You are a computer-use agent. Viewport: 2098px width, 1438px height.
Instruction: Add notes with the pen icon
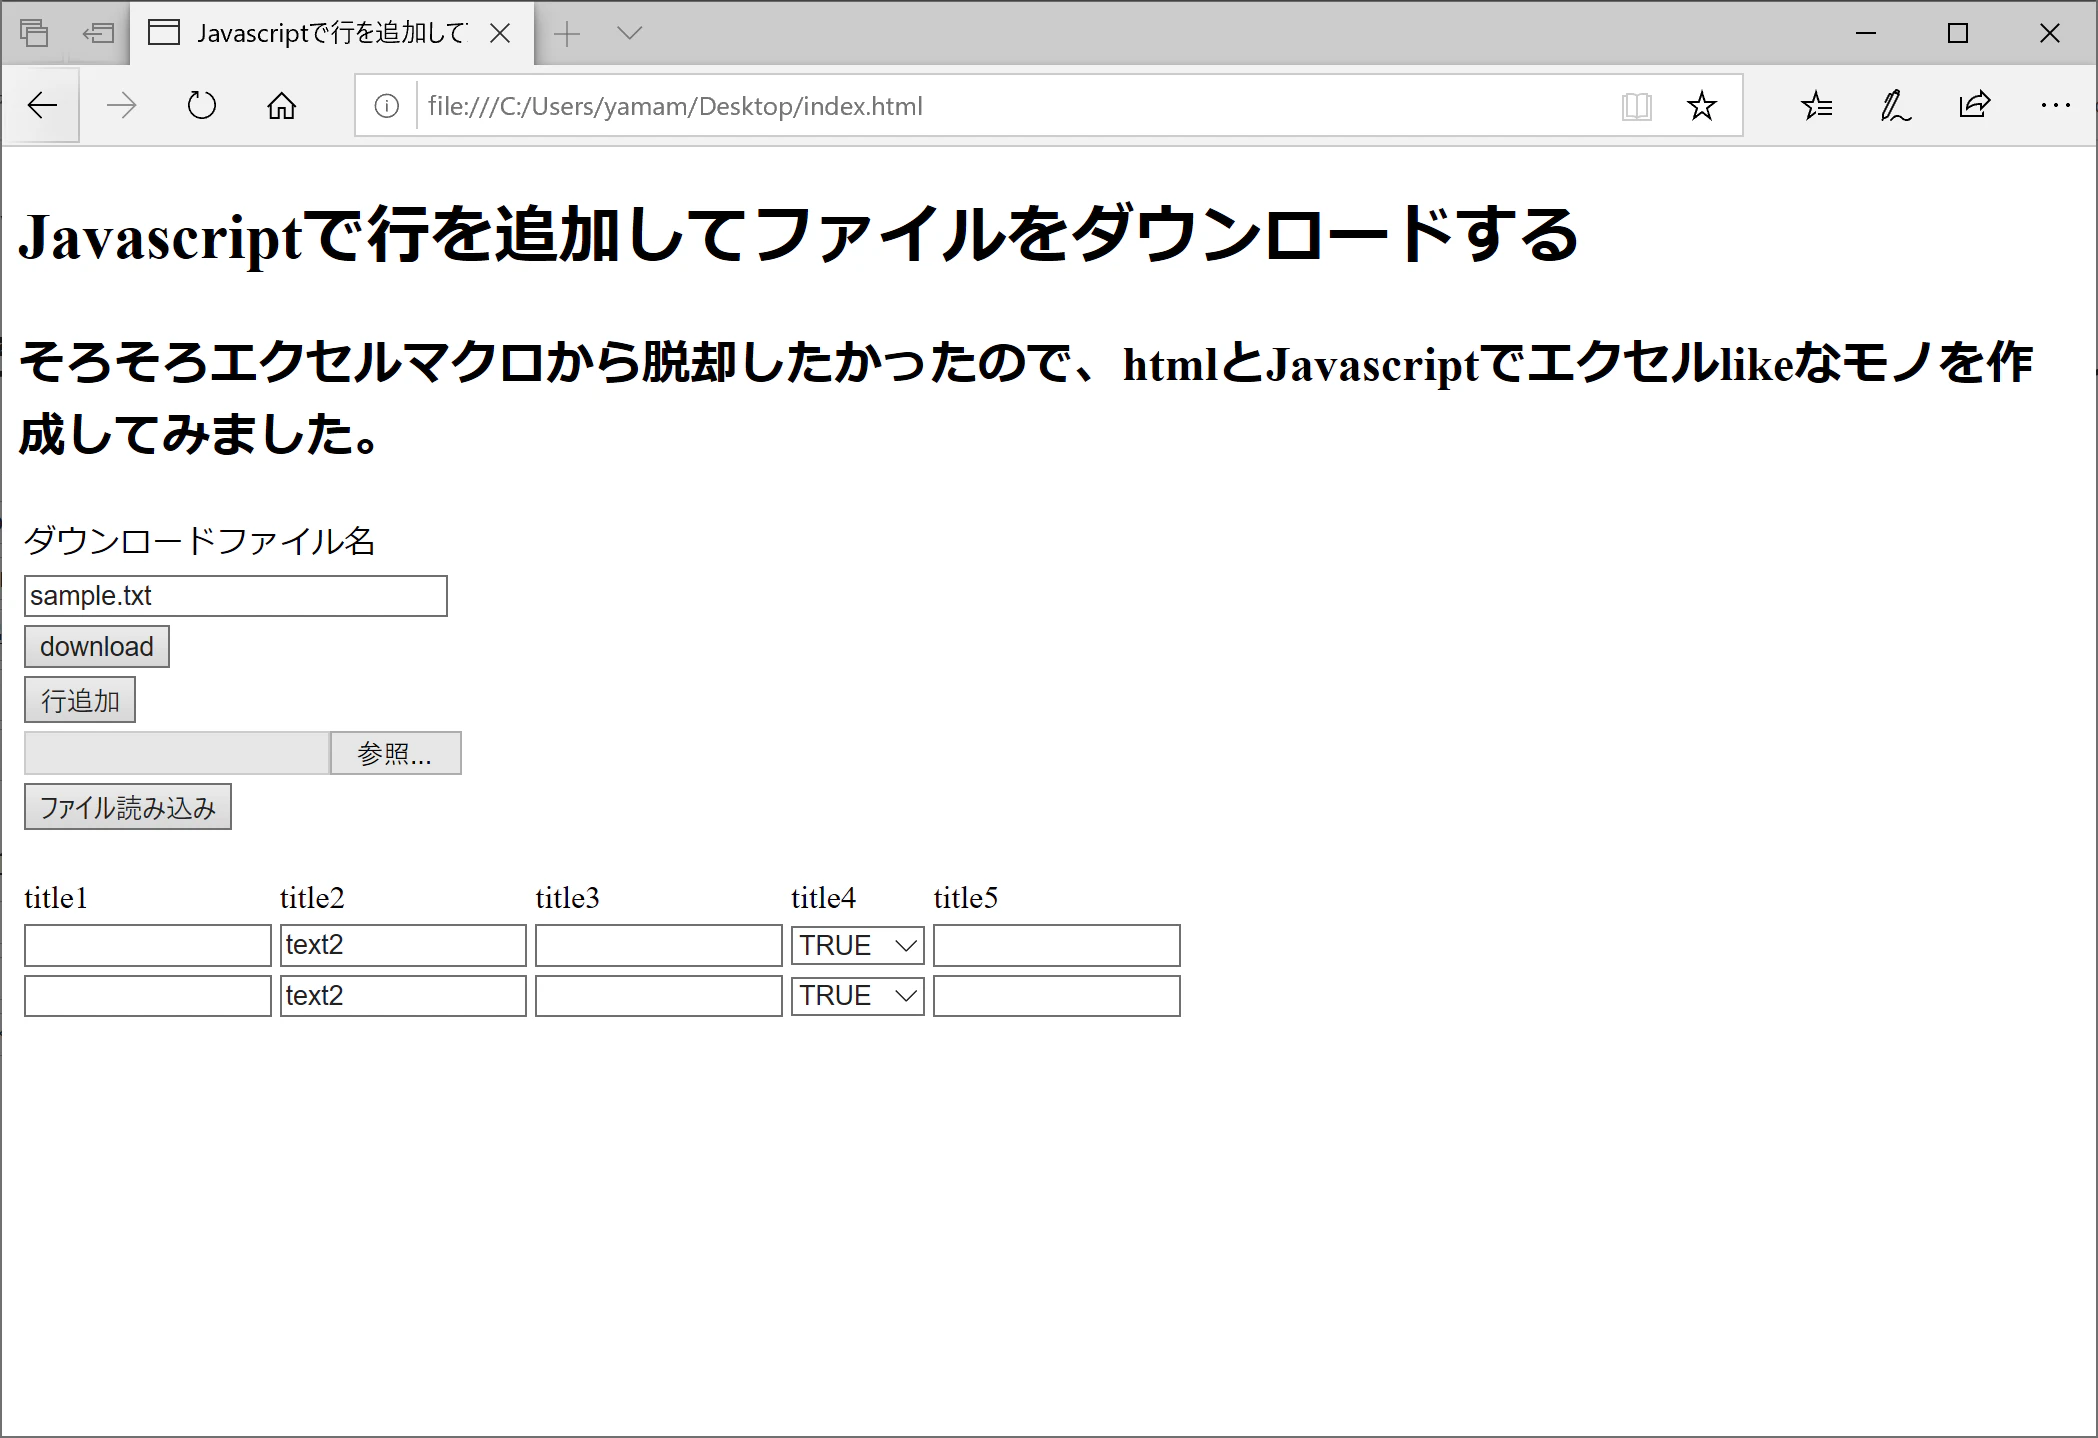(x=1896, y=106)
